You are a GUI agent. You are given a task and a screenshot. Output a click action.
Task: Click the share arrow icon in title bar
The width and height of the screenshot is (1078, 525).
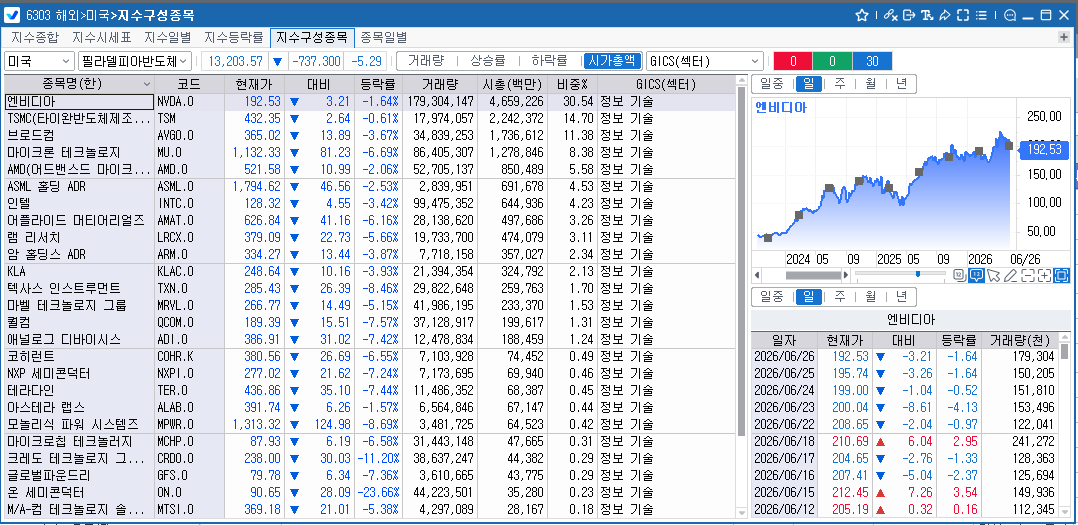pyautogui.click(x=945, y=15)
